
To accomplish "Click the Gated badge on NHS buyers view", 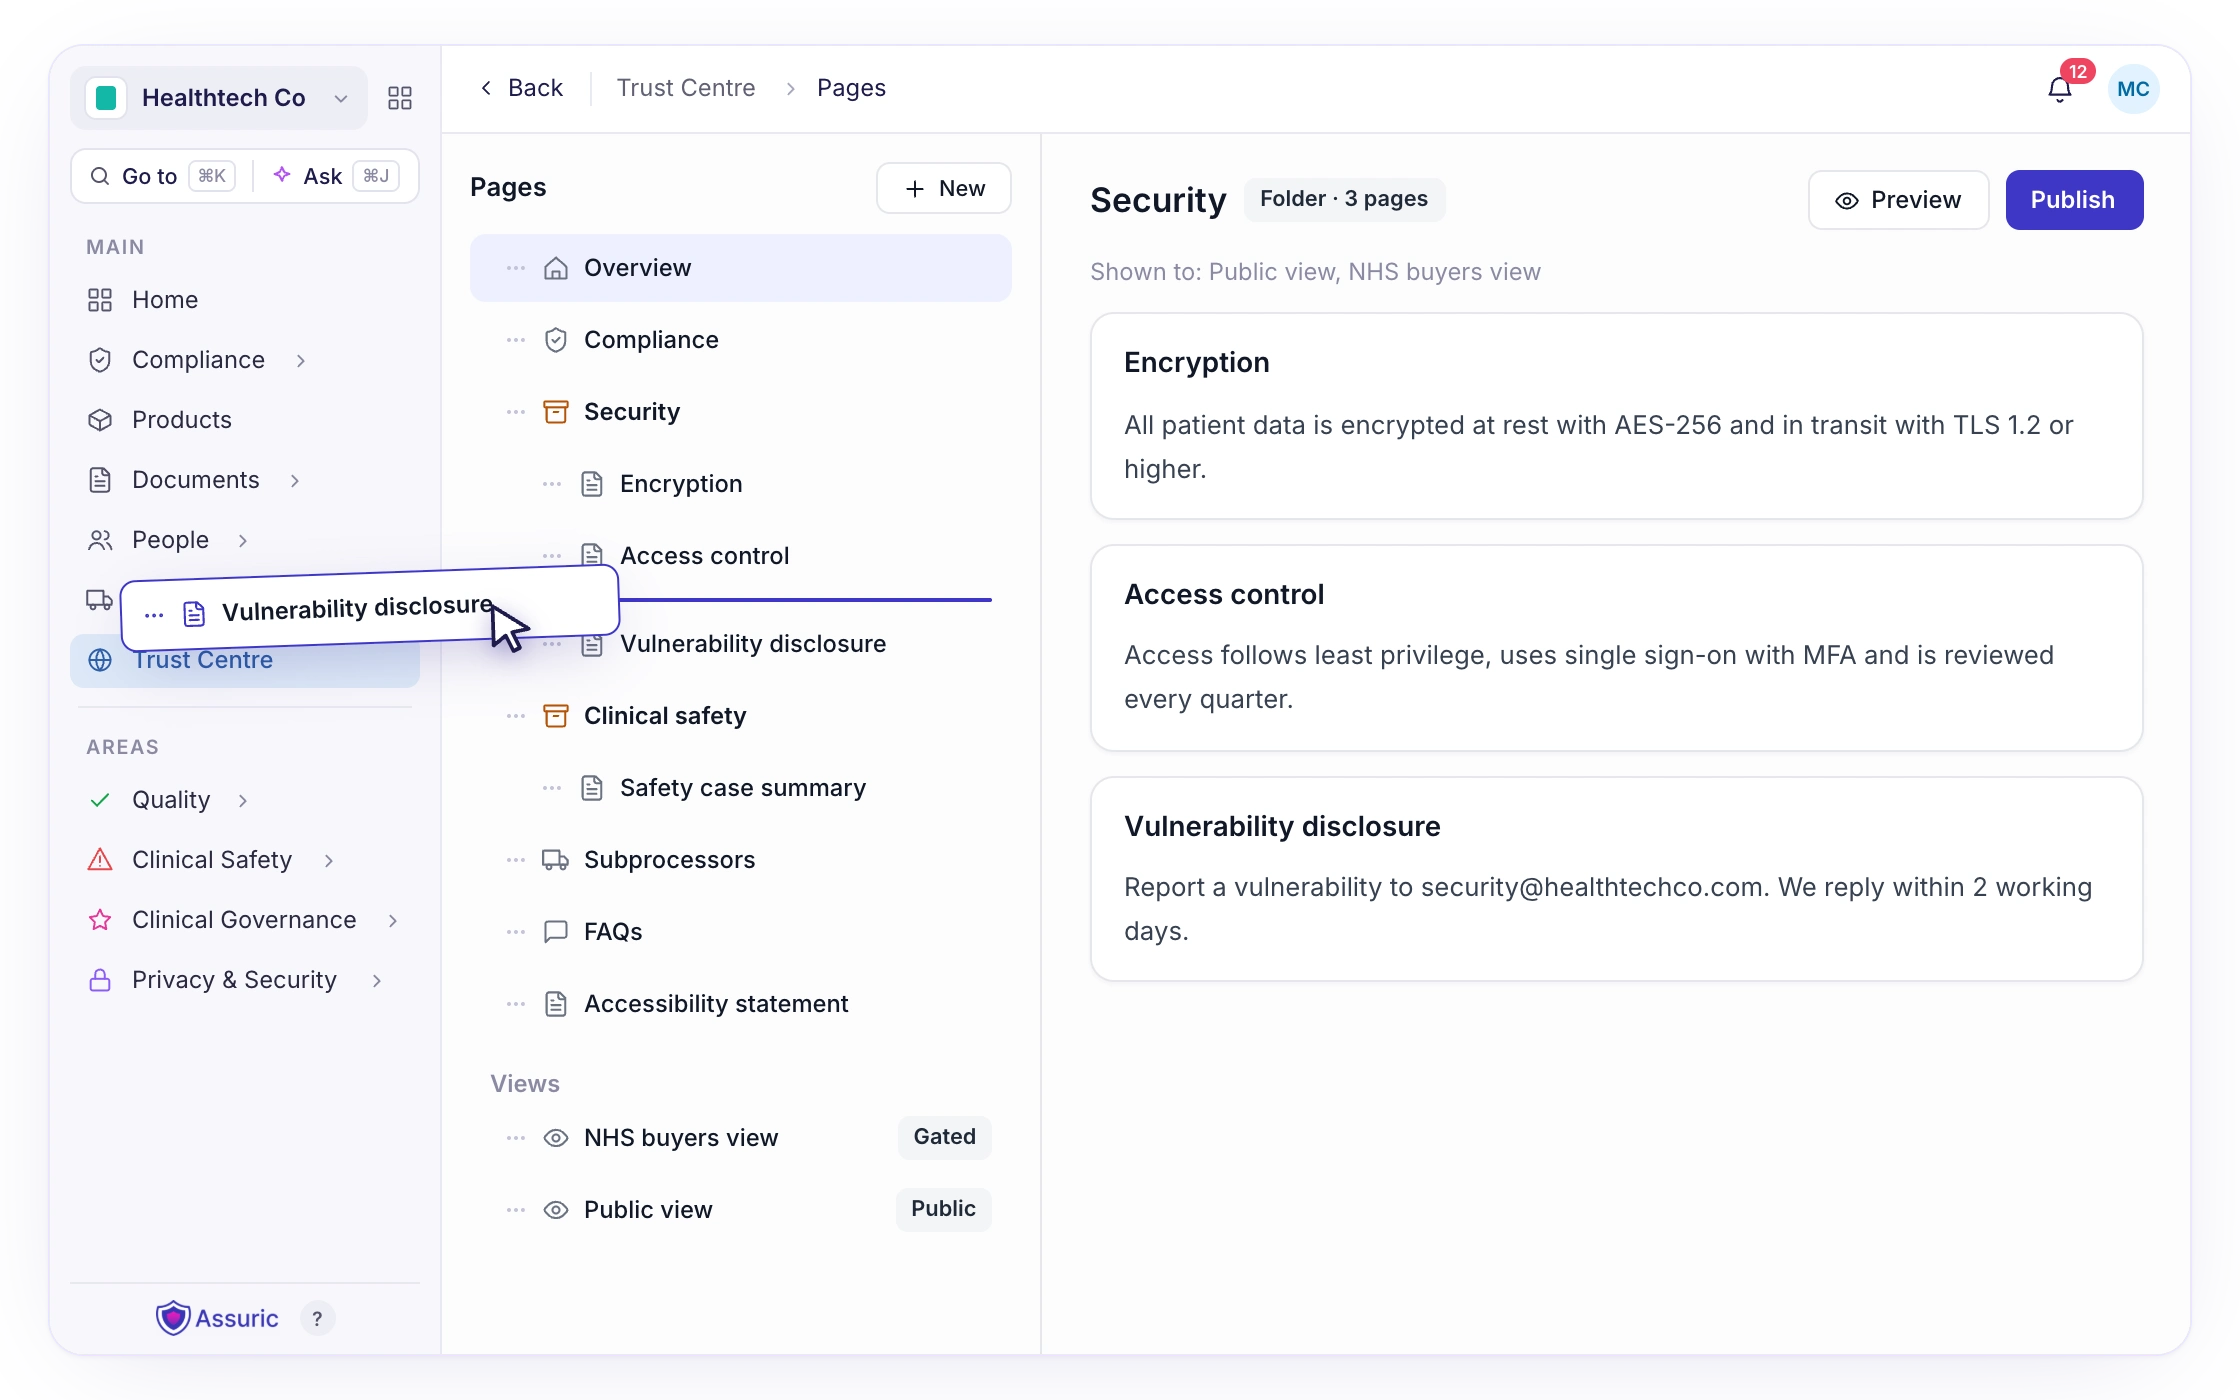I will click(x=945, y=1137).
